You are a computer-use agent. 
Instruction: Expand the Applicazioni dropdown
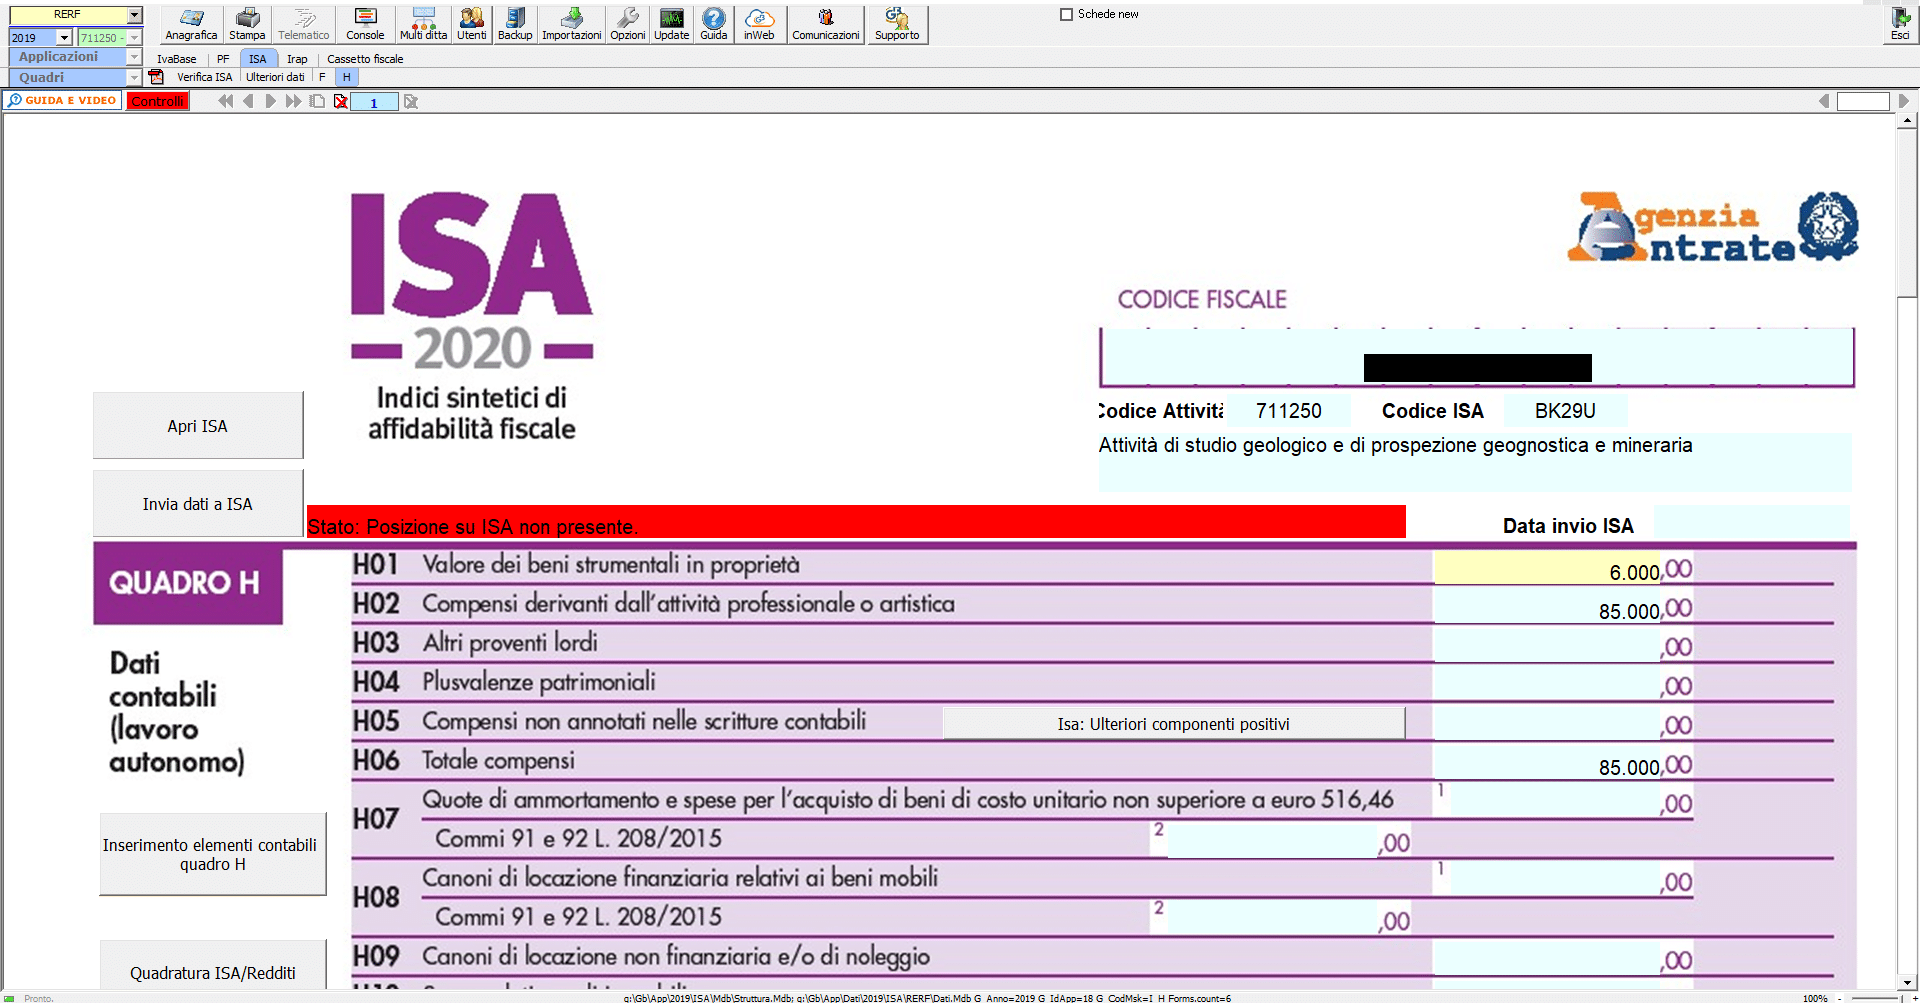[135, 57]
